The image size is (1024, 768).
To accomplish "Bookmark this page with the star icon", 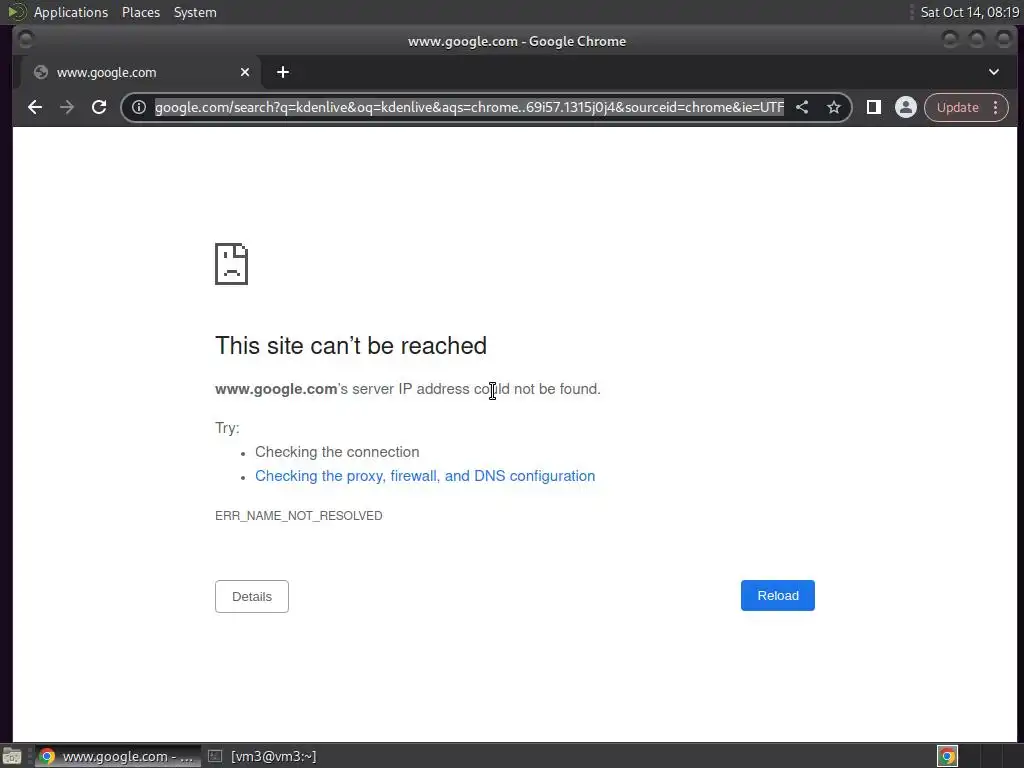I will [x=833, y=107].
